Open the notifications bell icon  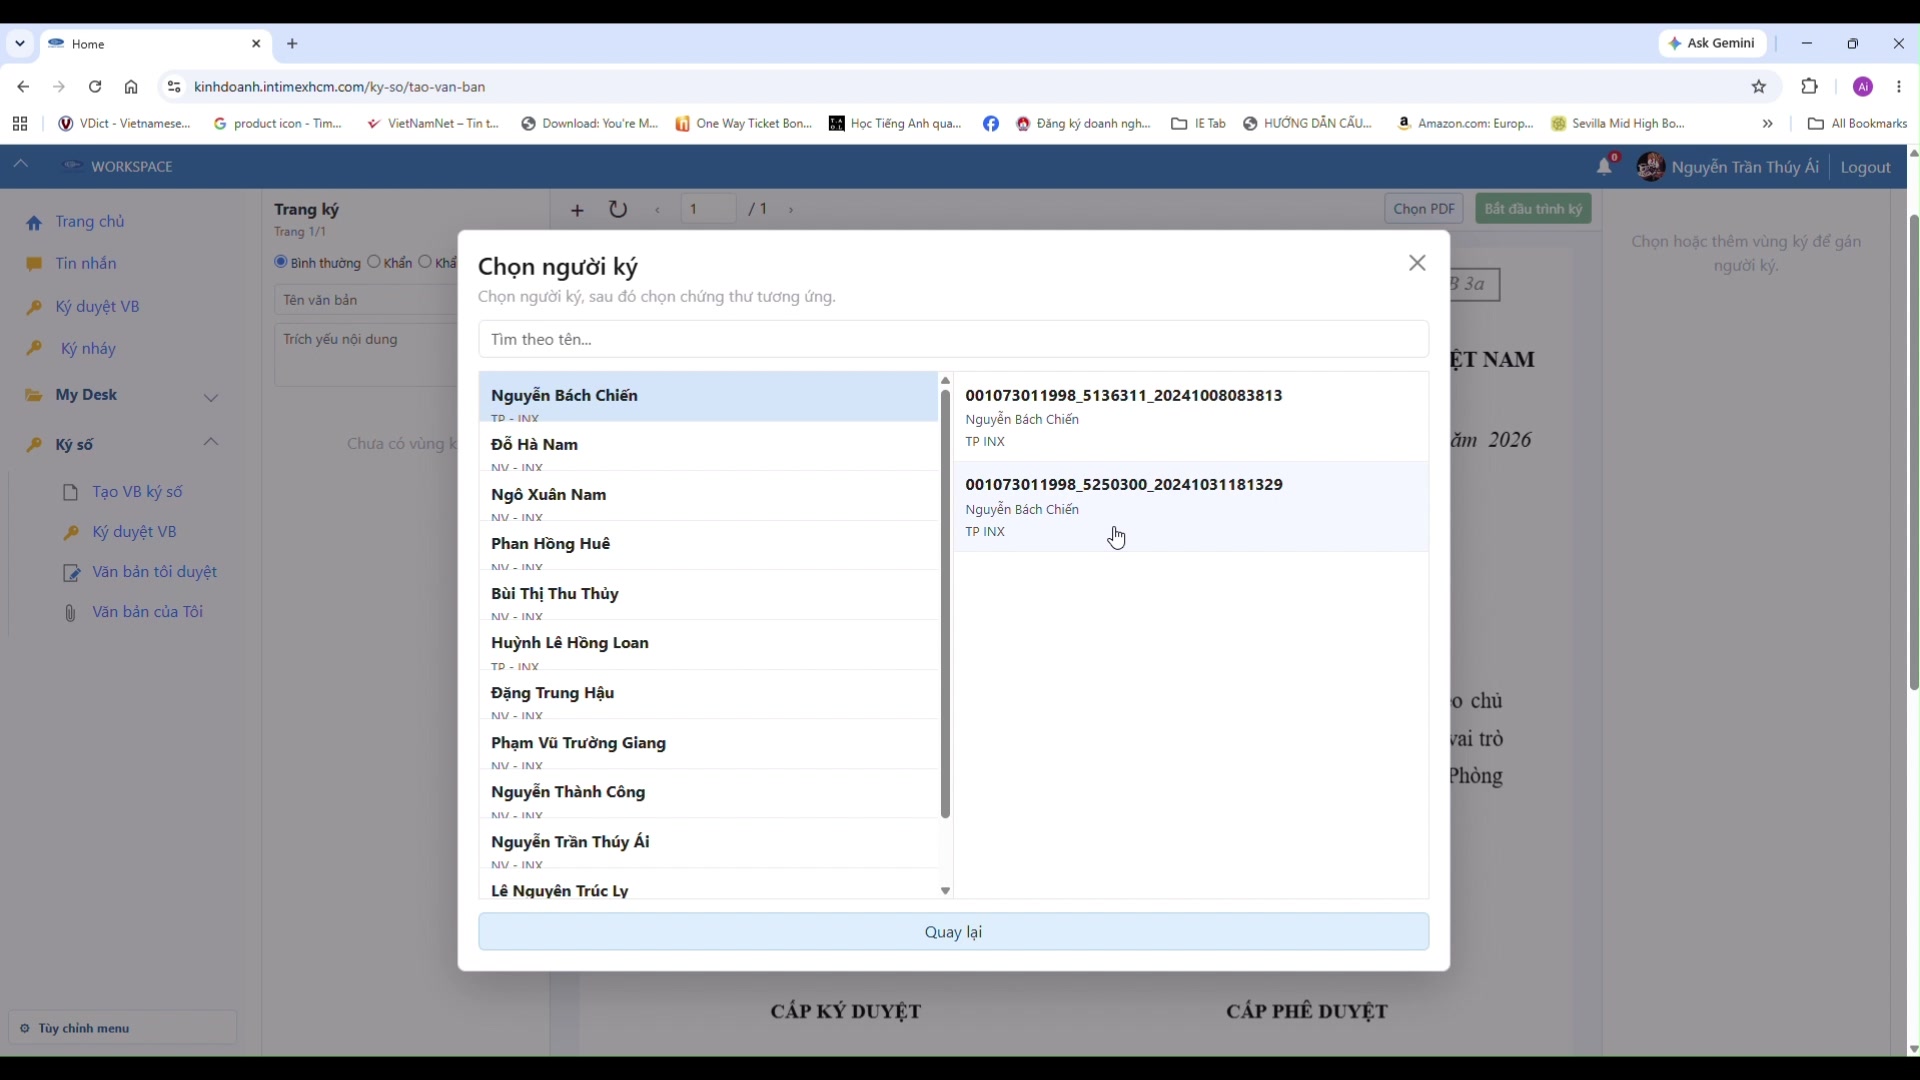coord(1604,166)
